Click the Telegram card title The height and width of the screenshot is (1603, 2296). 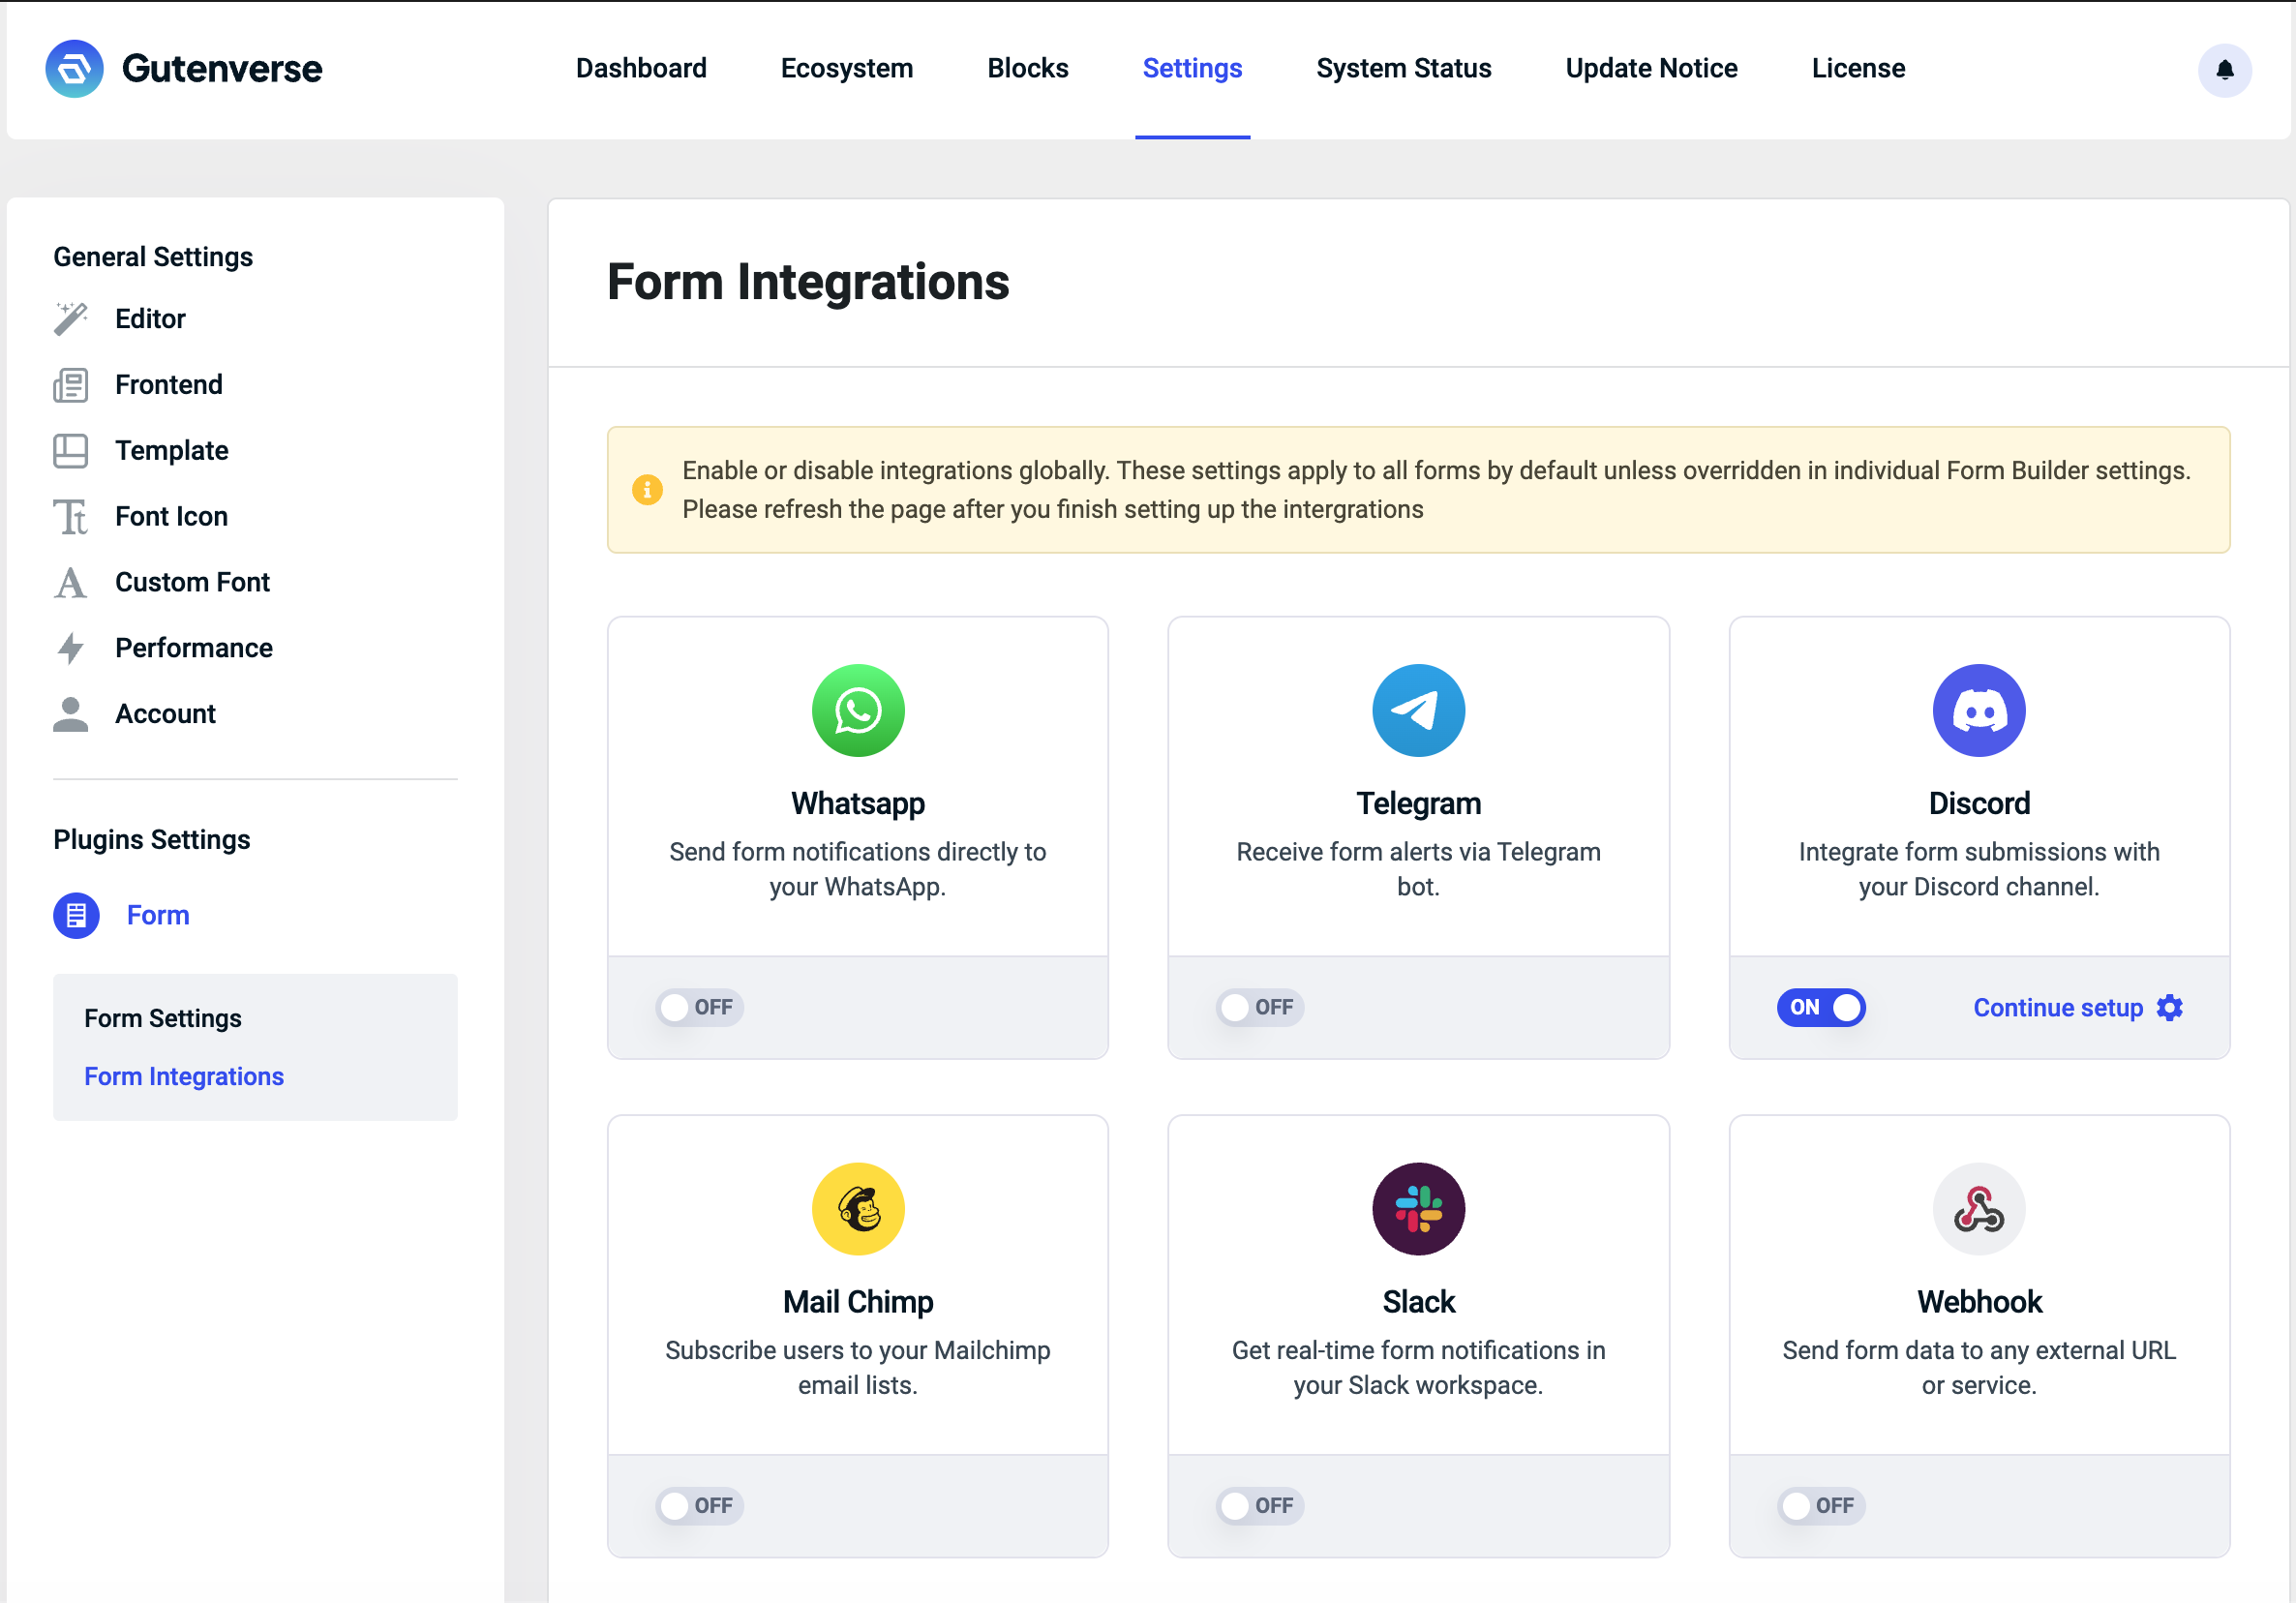(1418, 803)
